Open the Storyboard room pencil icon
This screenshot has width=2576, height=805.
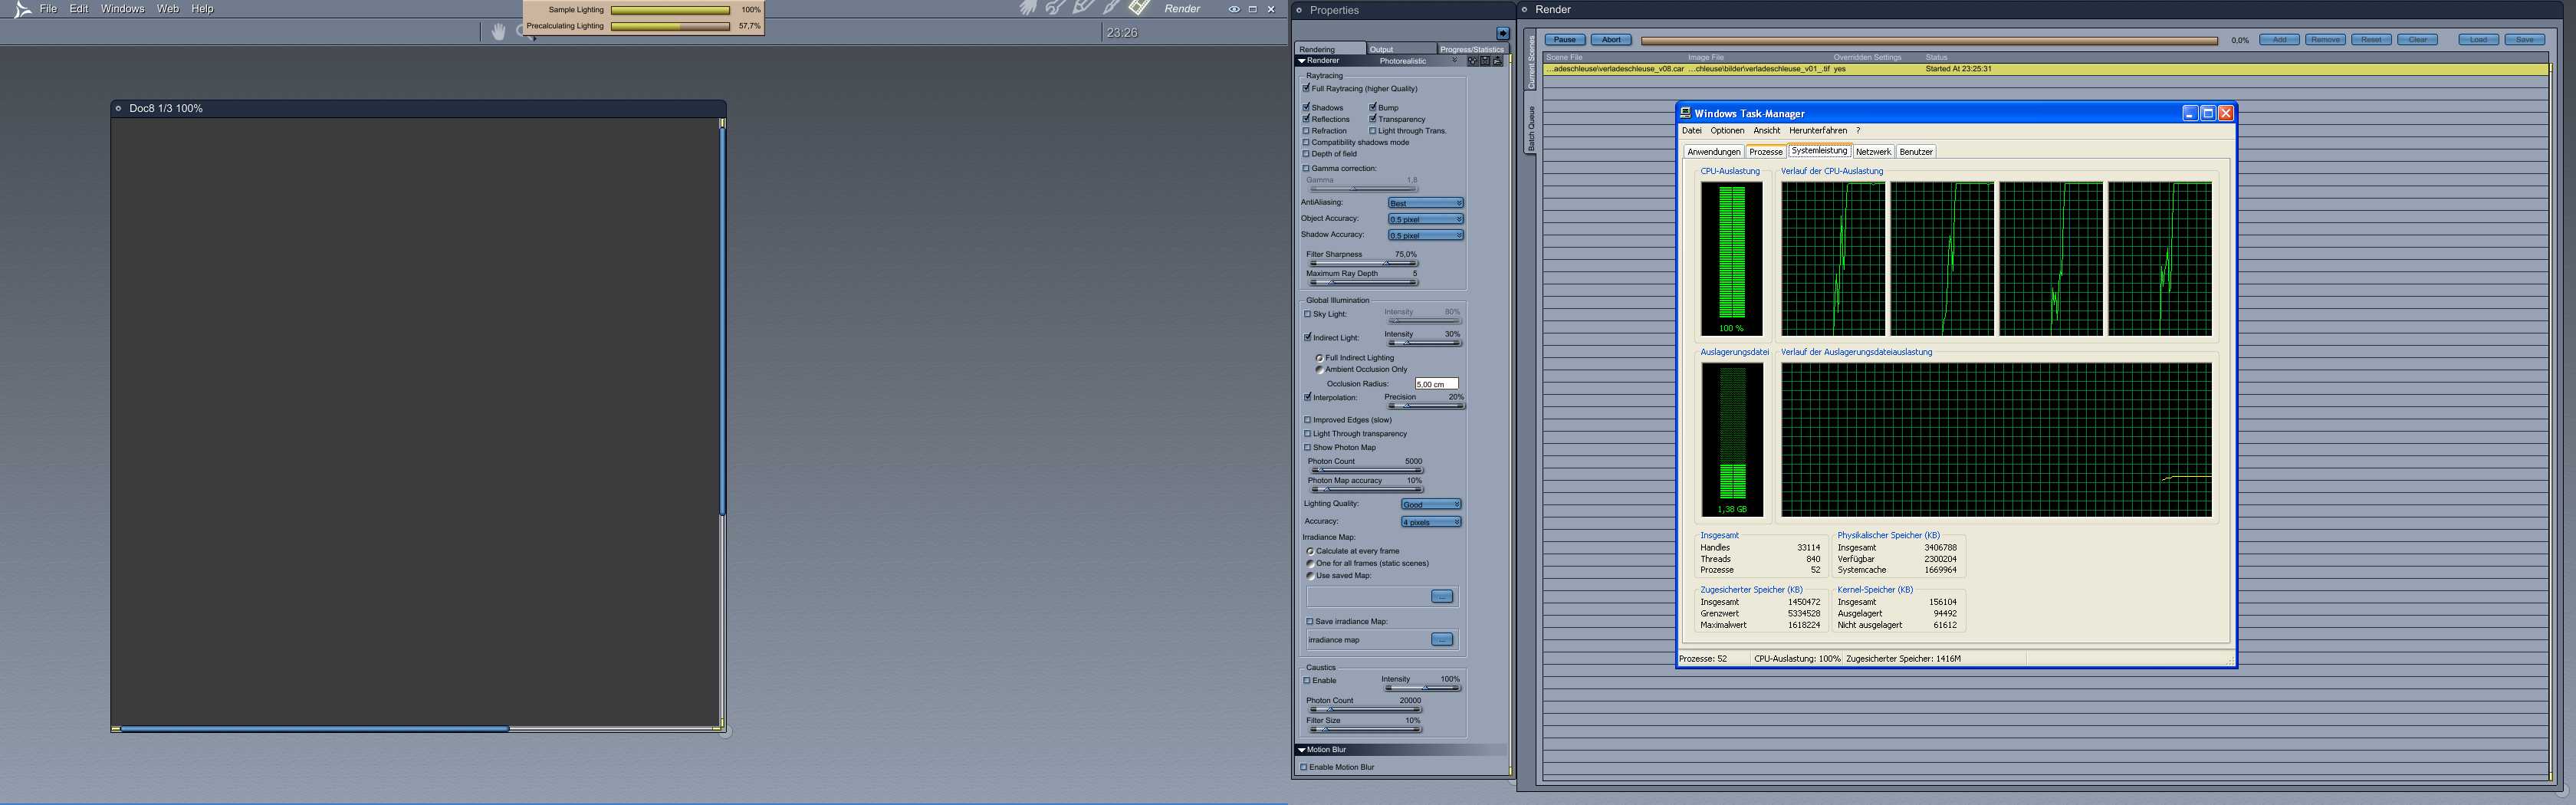[1083, 8]
